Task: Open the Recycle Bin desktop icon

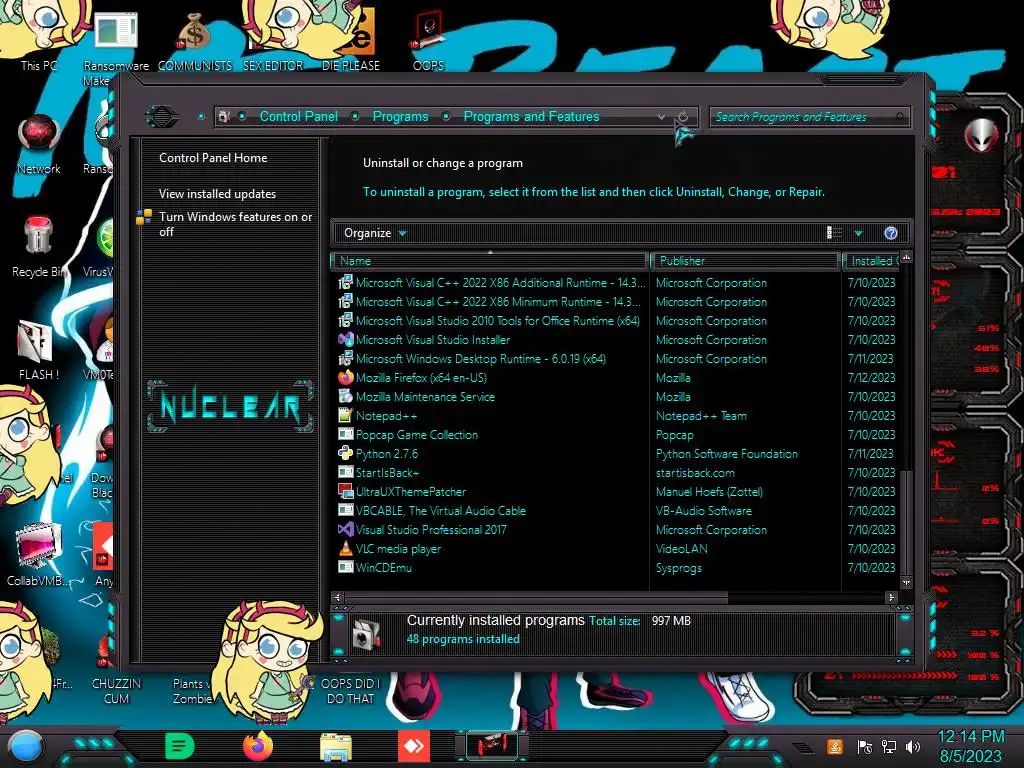Action: 38,247
